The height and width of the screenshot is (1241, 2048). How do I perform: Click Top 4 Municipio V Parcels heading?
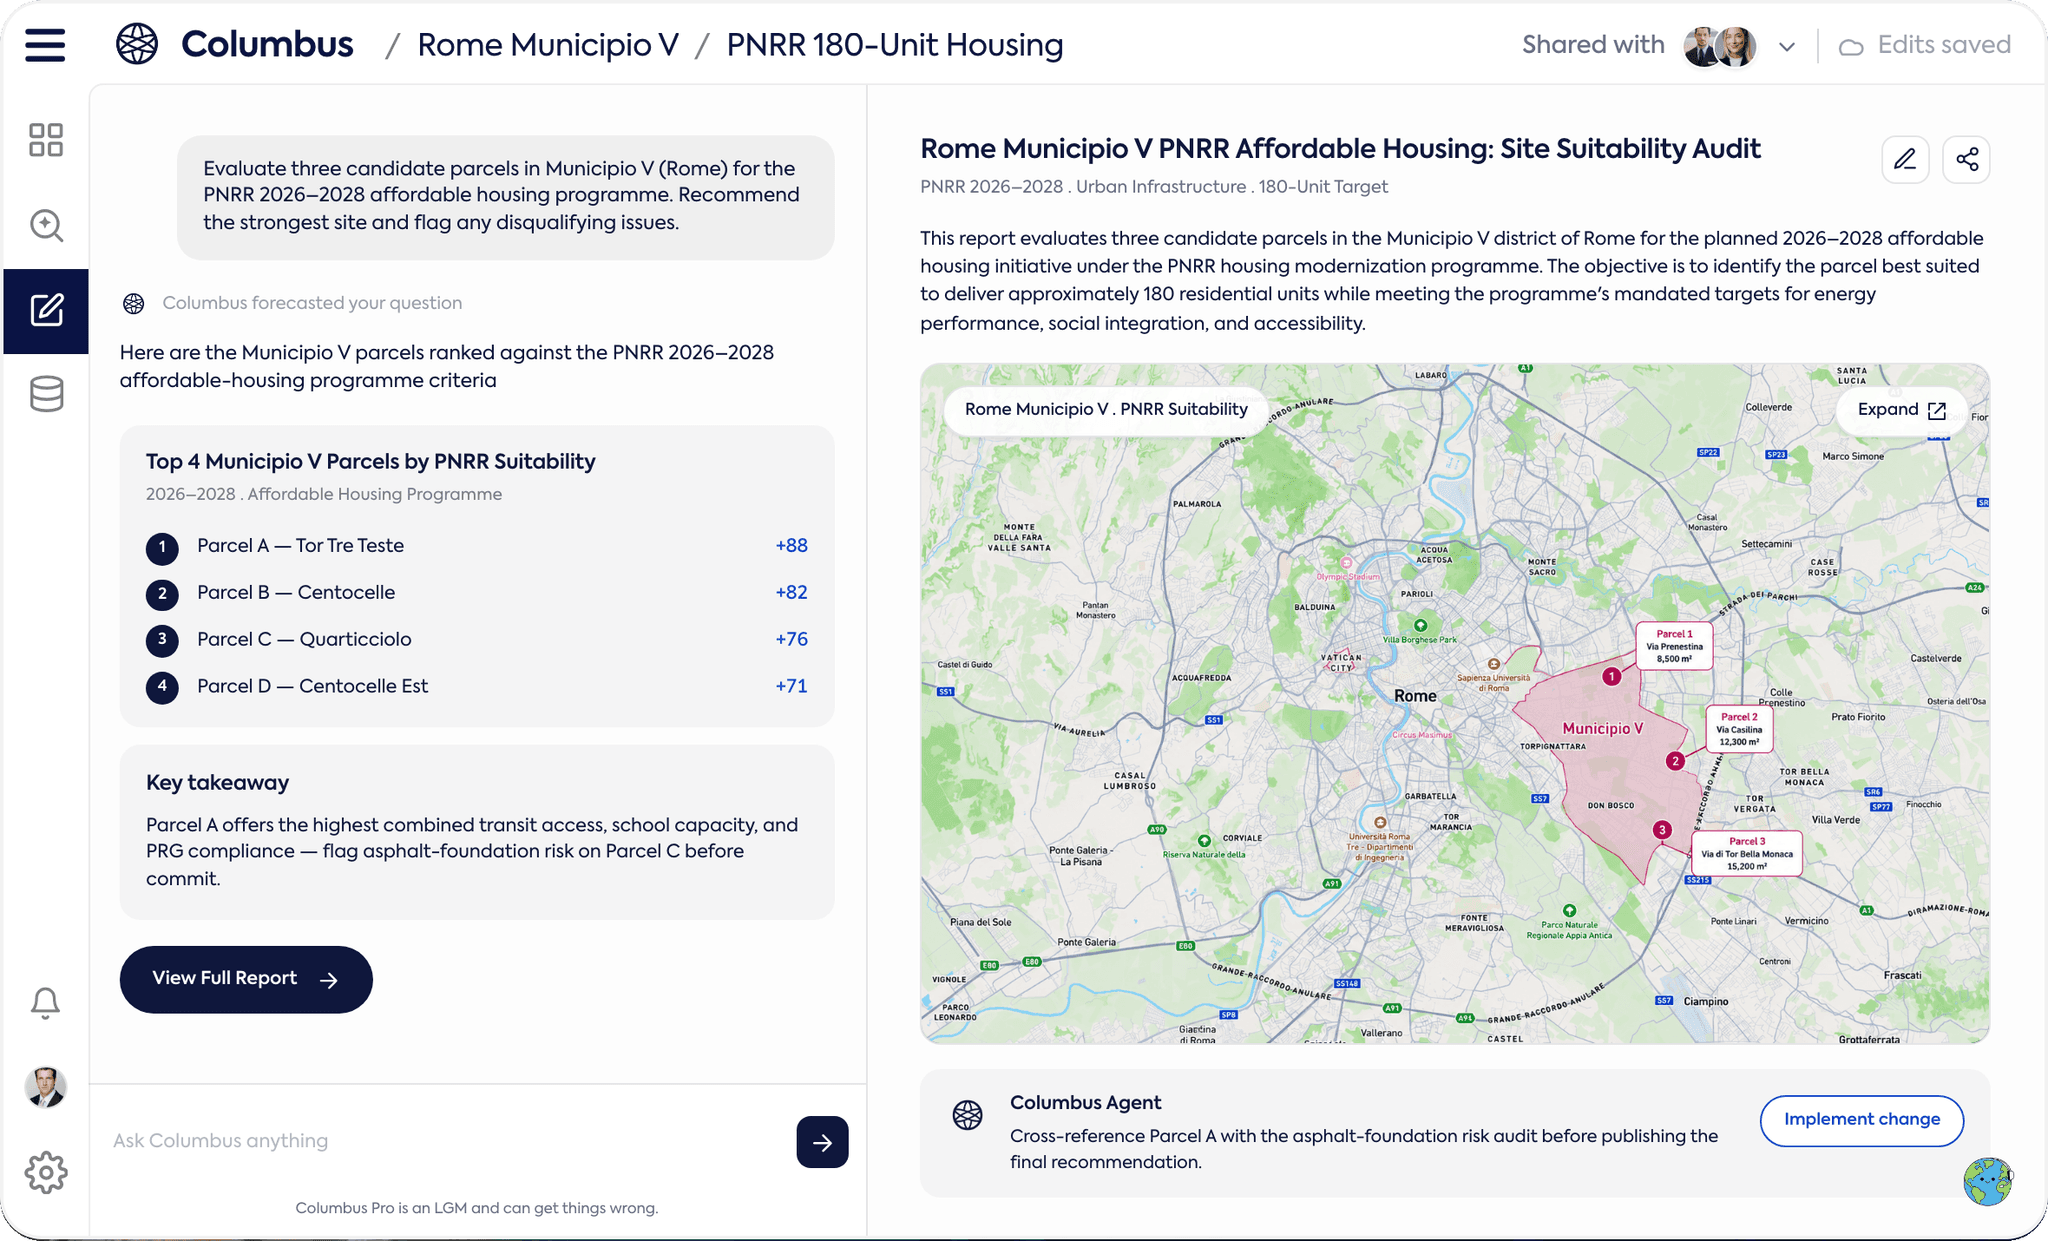click(370, 462)
